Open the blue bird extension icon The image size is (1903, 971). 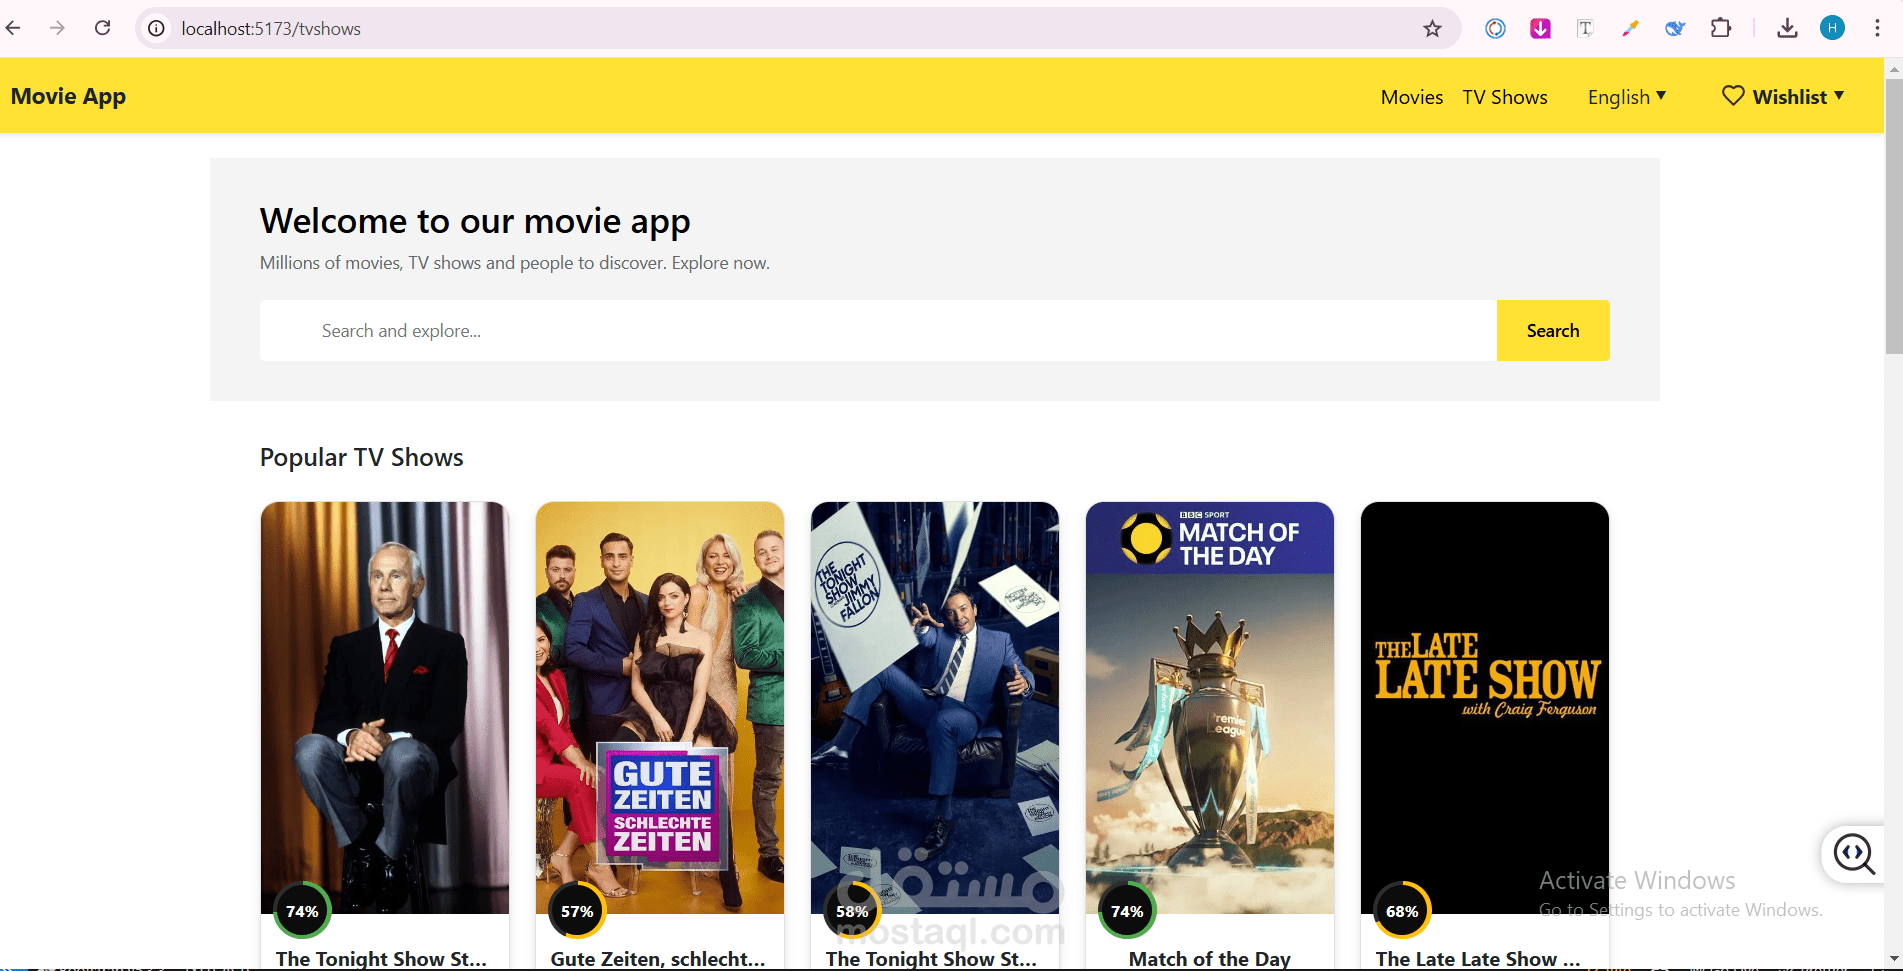(1675, 29)
